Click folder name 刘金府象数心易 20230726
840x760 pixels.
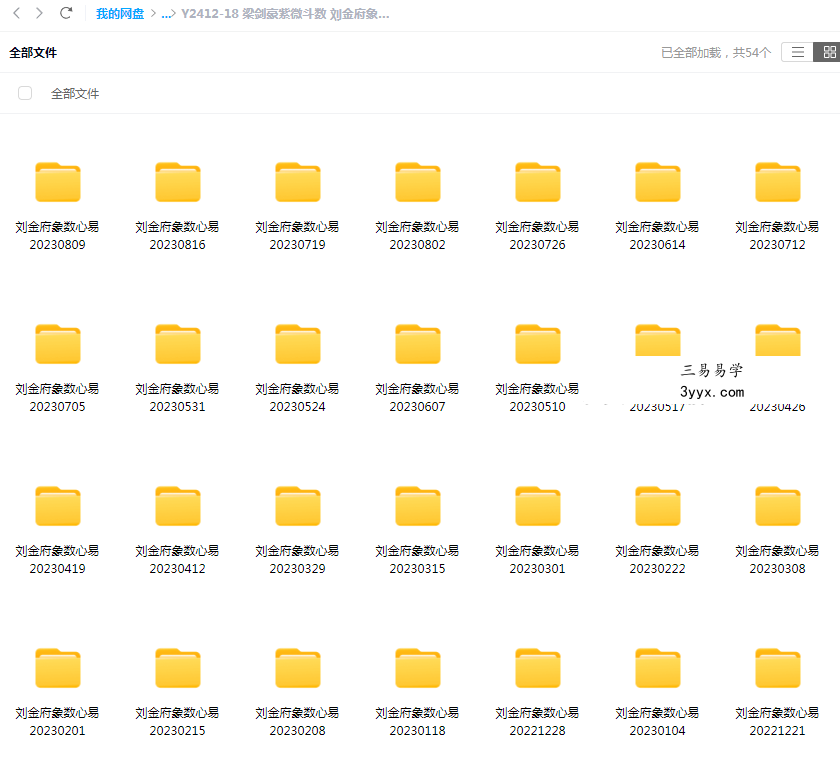(x=537, y=236)
